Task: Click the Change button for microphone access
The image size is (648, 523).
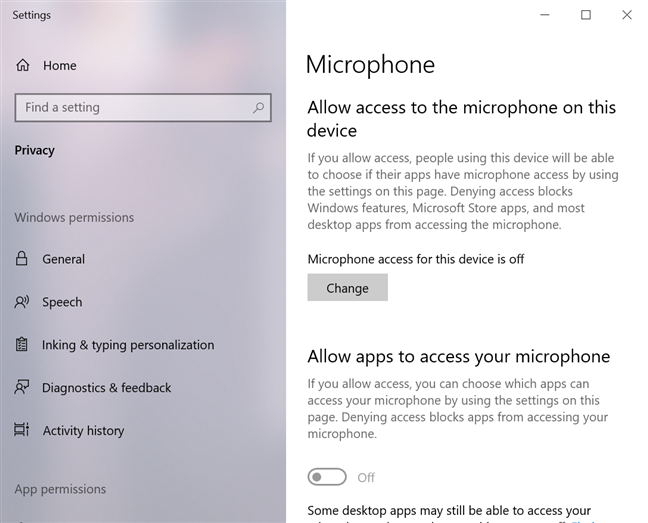Action: pos(348,288)
